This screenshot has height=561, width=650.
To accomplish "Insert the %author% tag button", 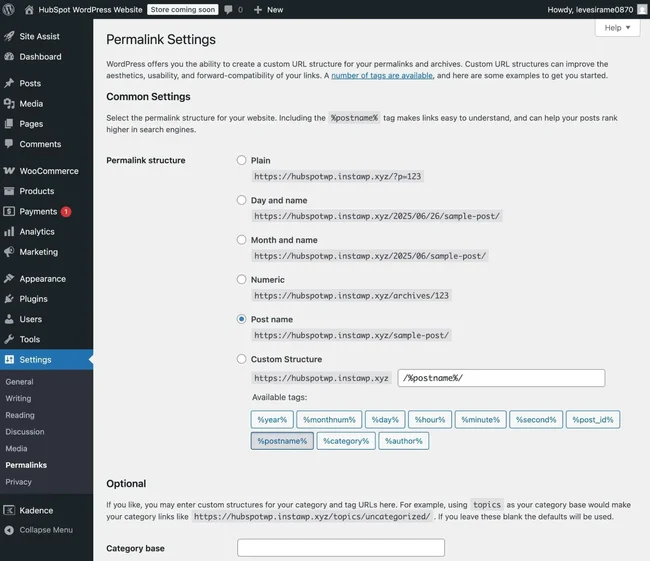I will click(404, 441).
